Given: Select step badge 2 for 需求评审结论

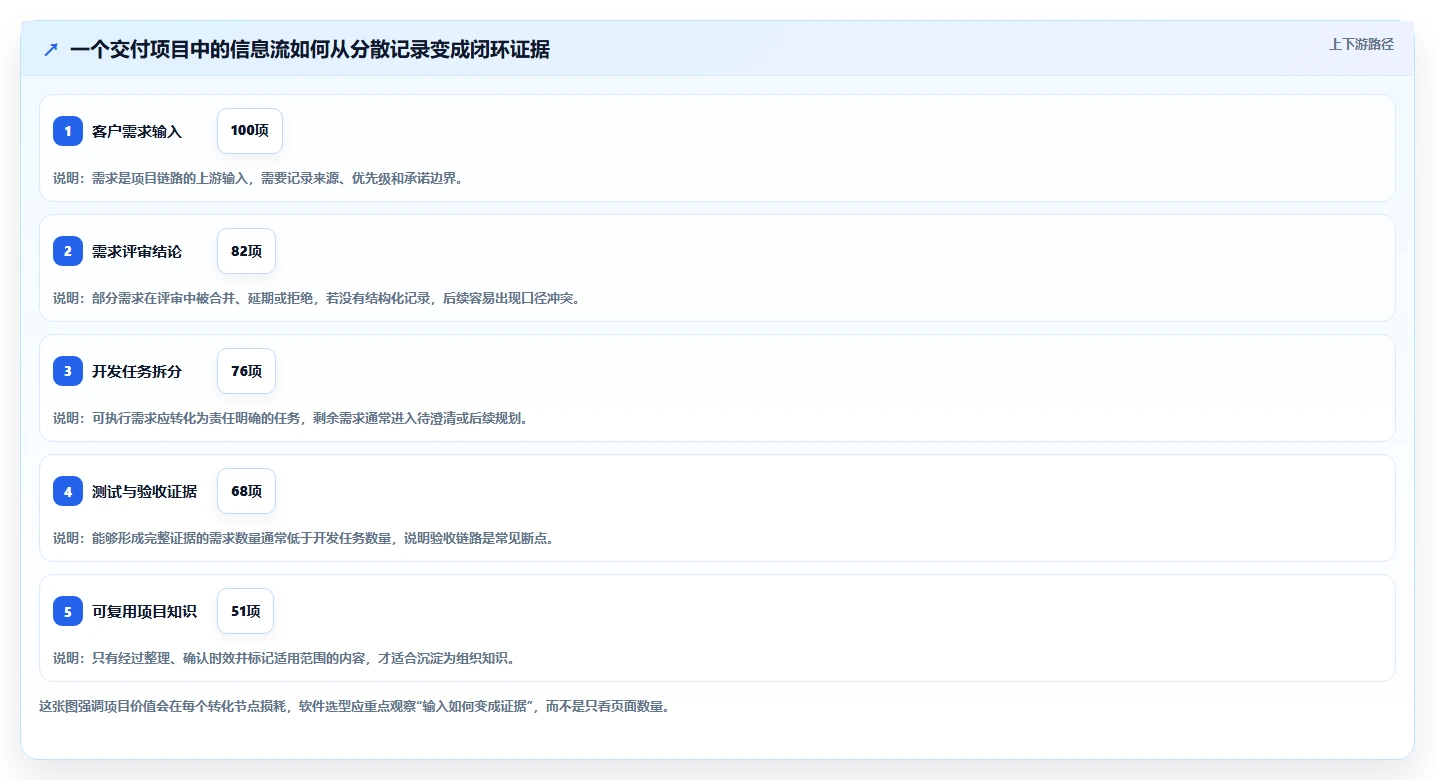Looking at the screenshot, I should [68, 251].
